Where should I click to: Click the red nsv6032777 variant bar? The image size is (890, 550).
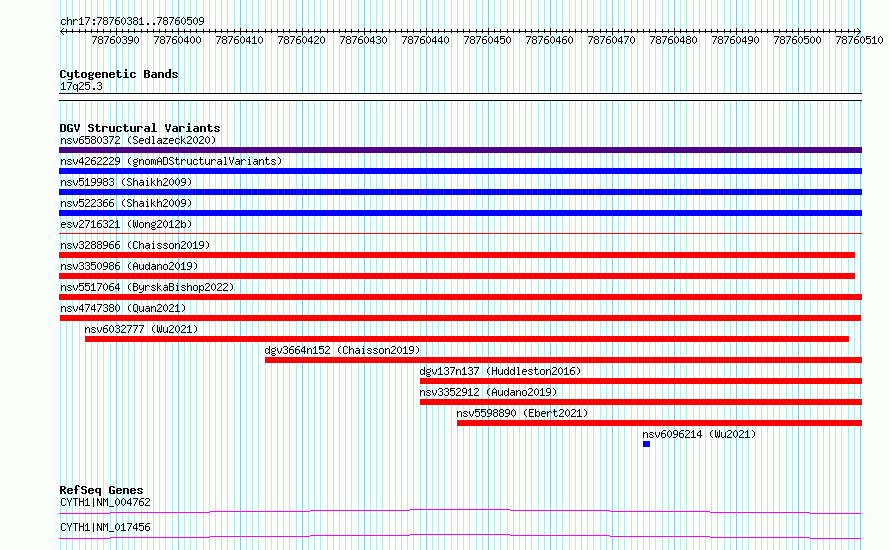[x=467, y=339]
